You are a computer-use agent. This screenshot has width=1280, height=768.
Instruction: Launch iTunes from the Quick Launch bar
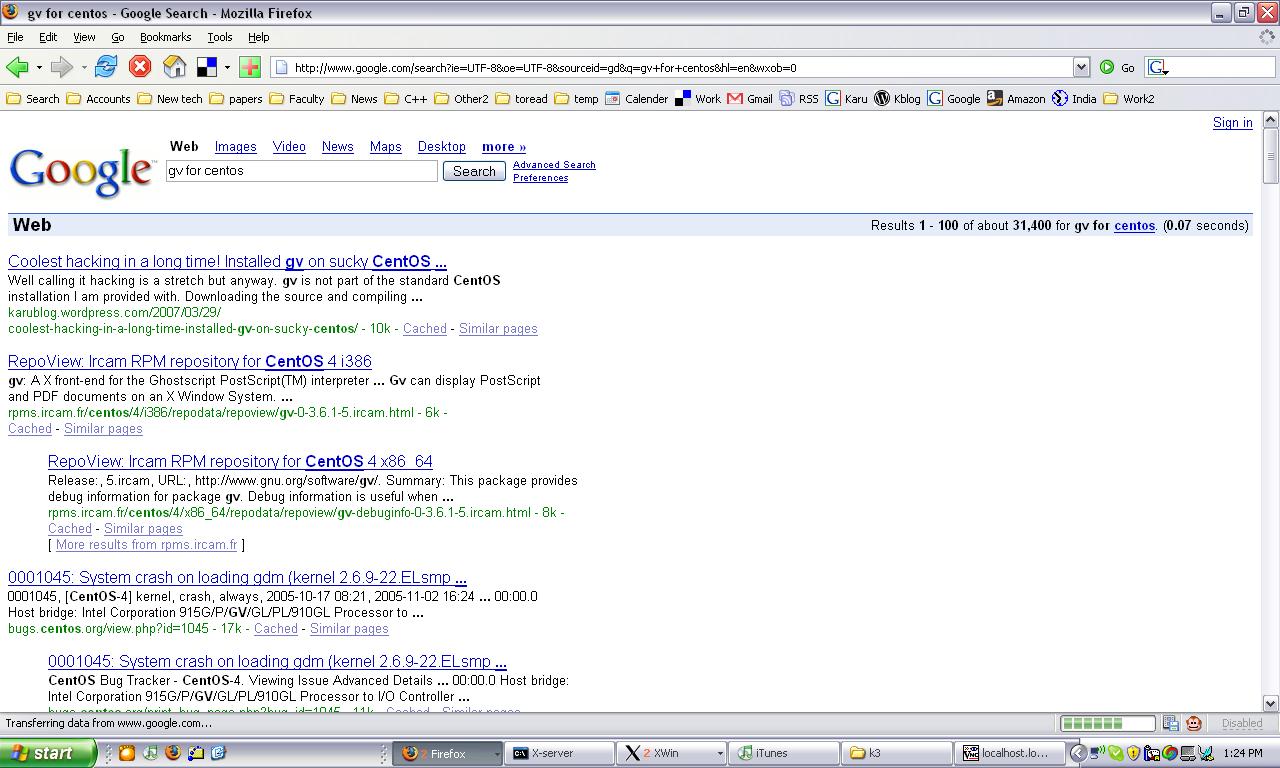[150, 753]
